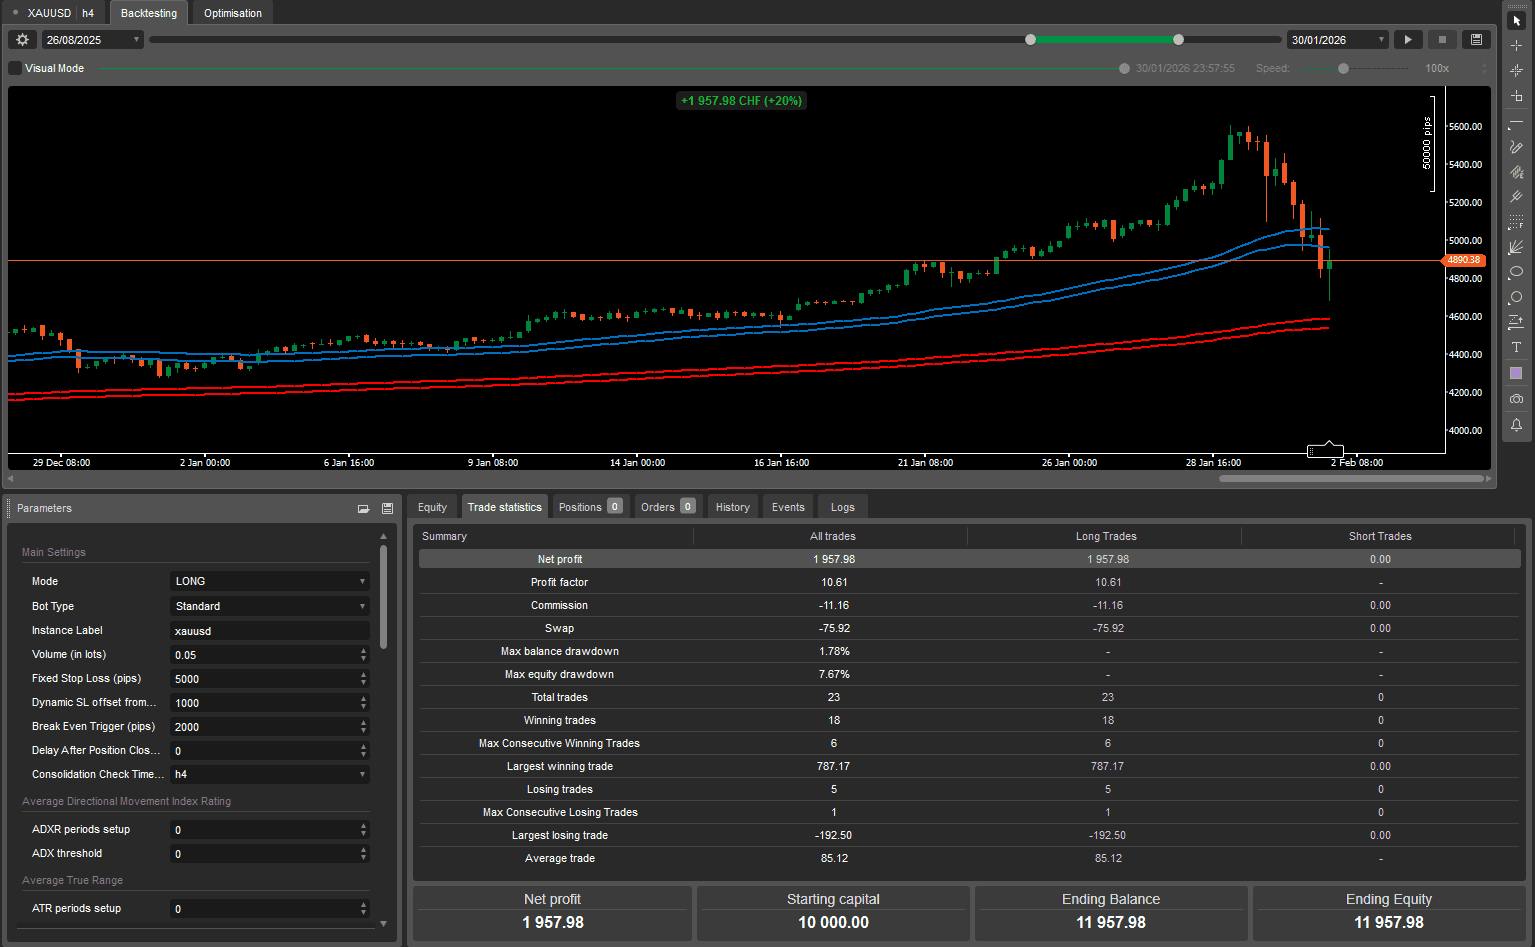
Task: Open the 26/08/2025 start date dropdown
Action: pos(93,40)
